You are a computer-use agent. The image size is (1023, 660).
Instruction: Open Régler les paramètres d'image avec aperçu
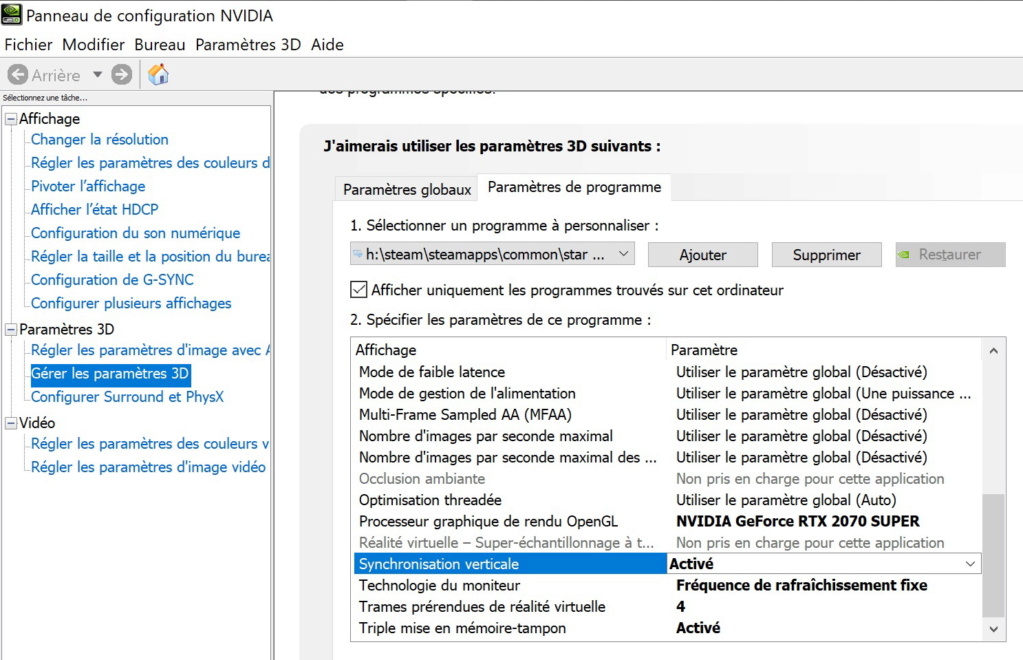150,351
